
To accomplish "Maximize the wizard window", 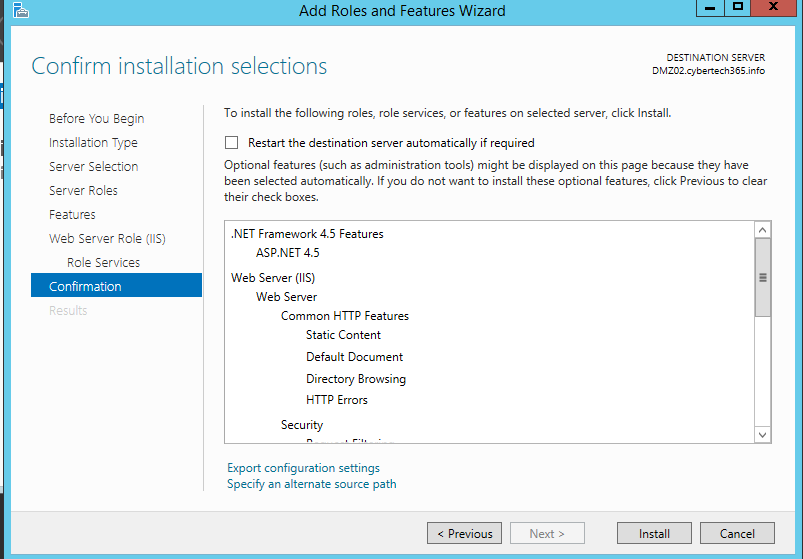I will 737,8.
